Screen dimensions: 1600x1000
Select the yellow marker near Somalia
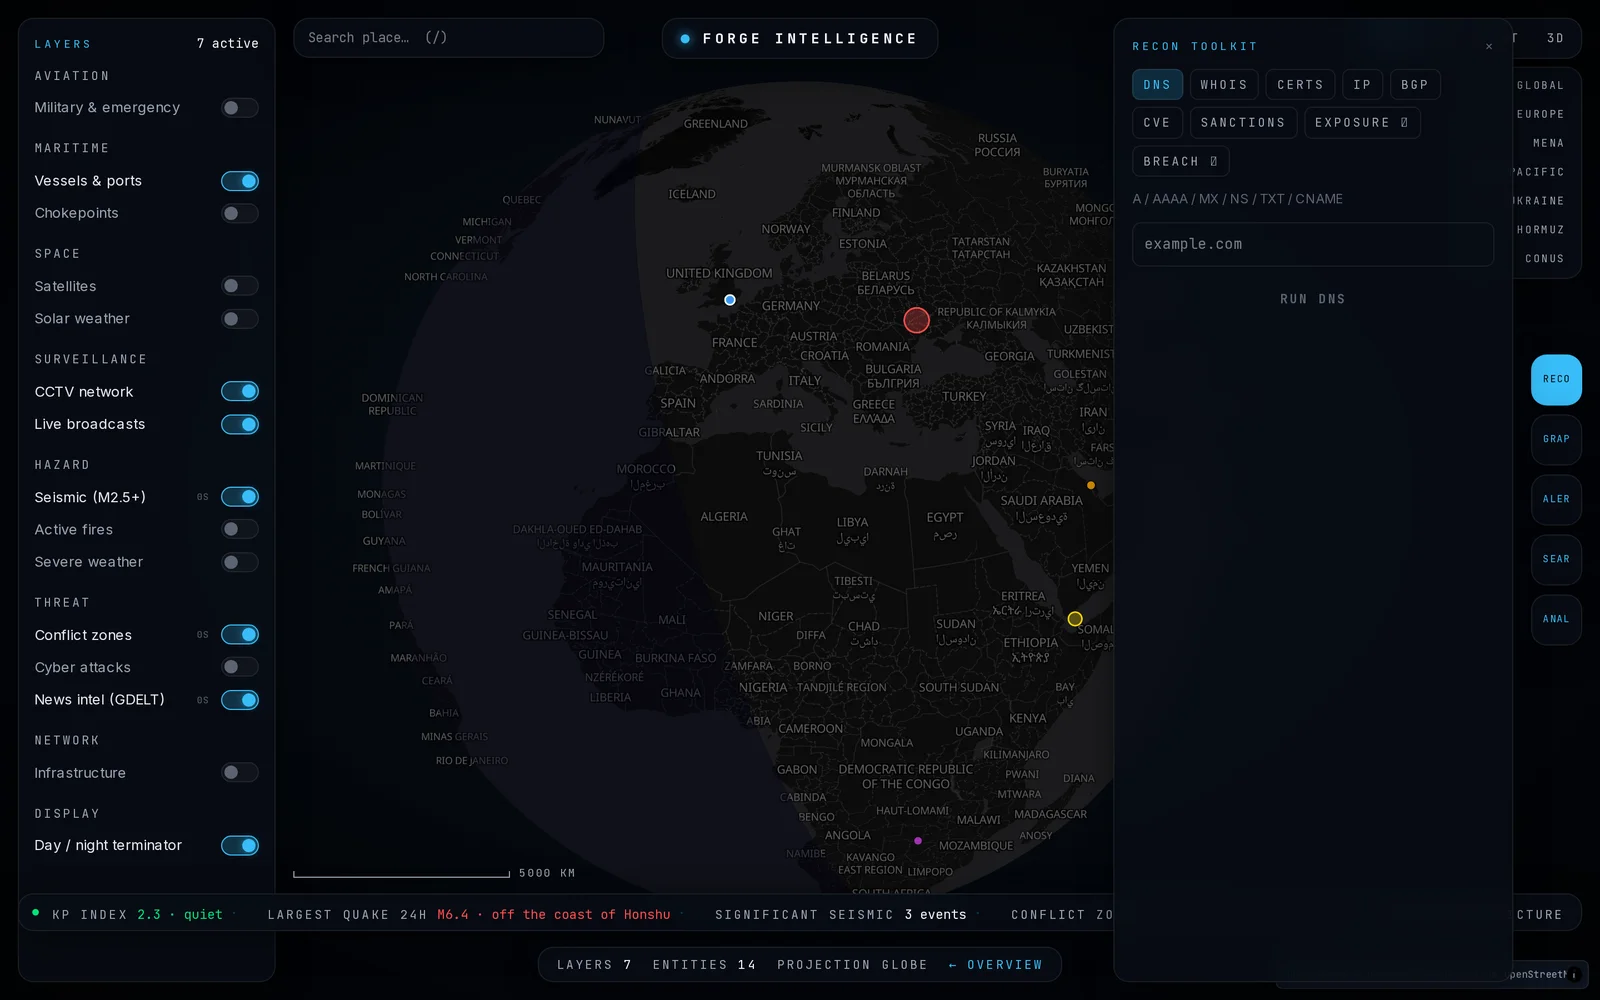coord(1075,619)
